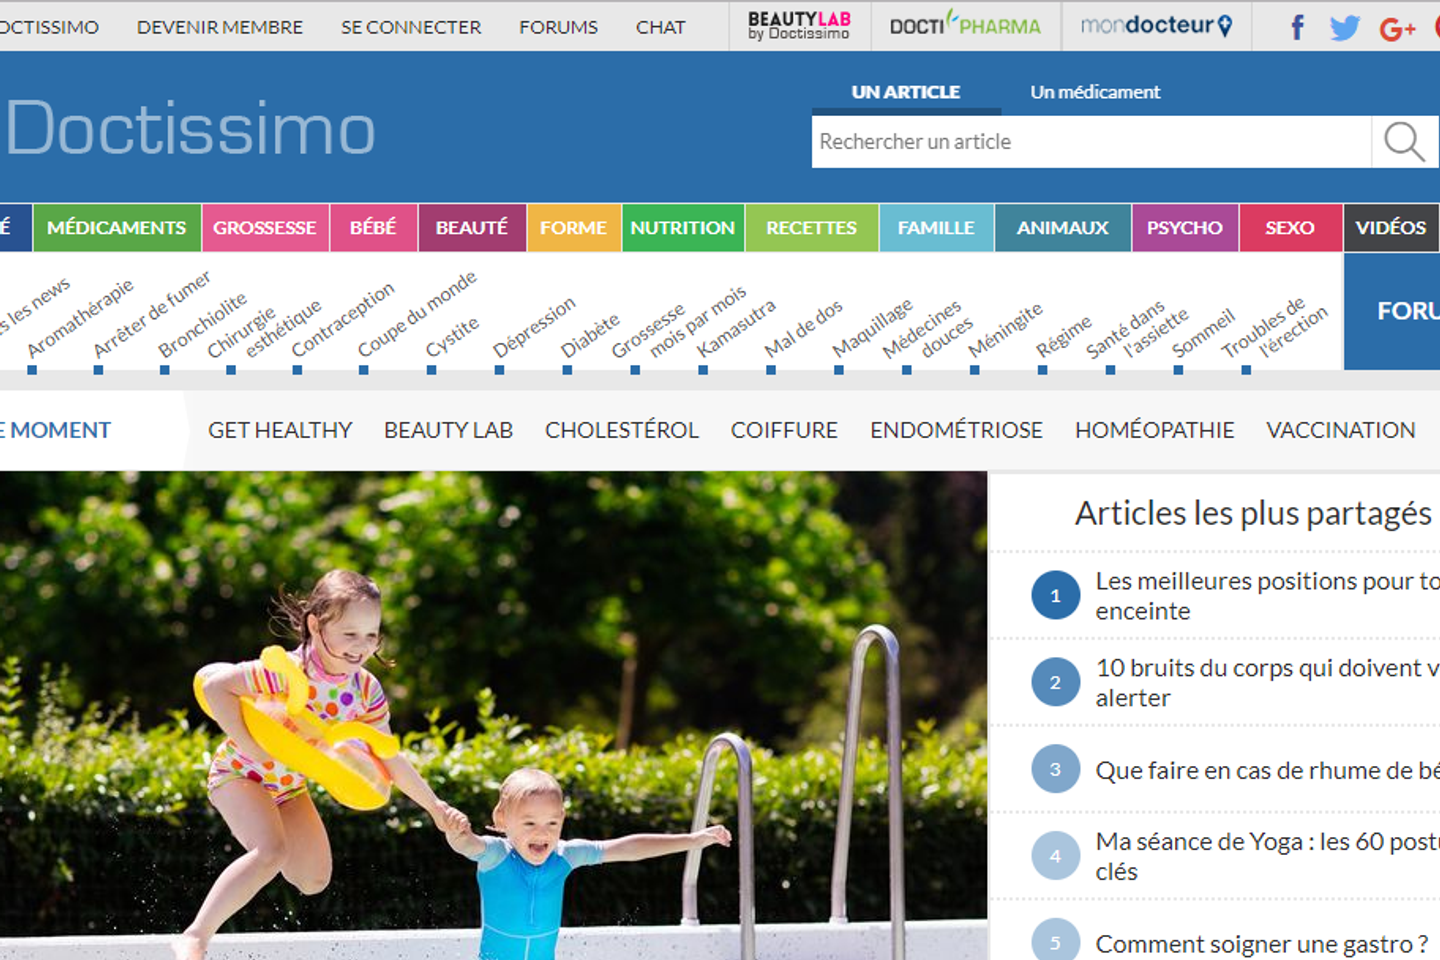
Task: Open the SEXO menu
Action: [1290, 227]
